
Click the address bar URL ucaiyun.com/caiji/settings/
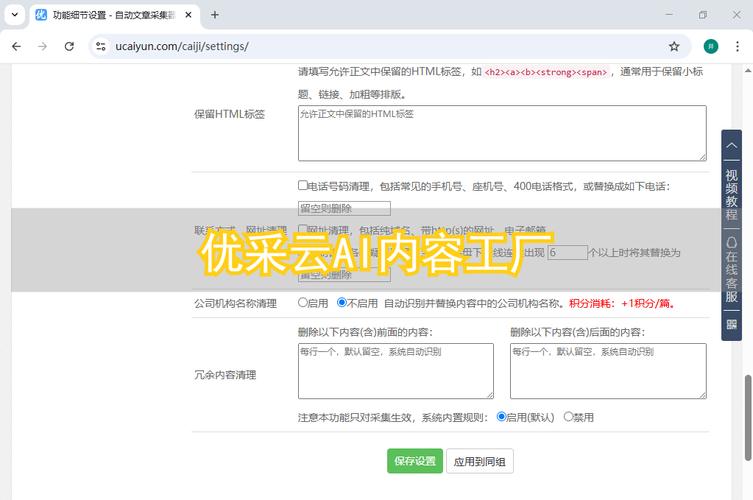182,47
